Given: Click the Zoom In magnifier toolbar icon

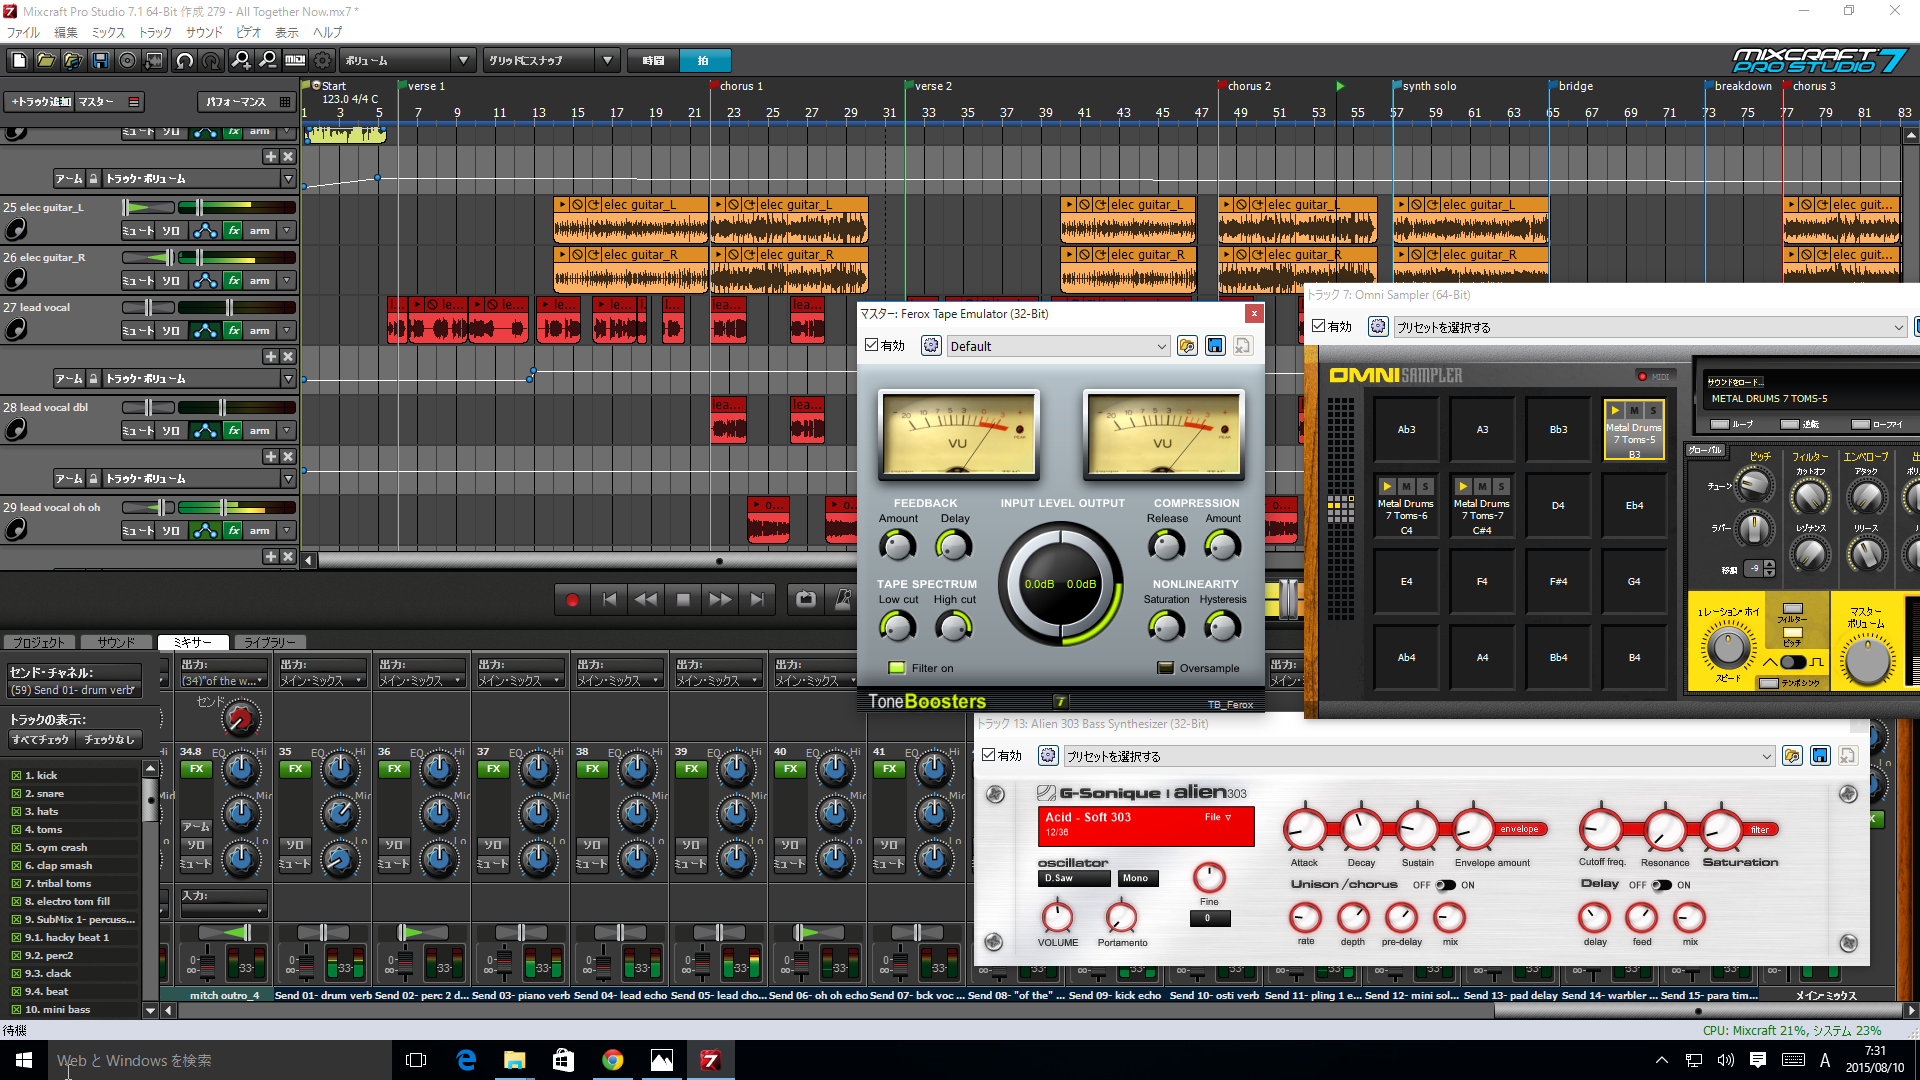Looking at the screenshot, I should 241,60.
